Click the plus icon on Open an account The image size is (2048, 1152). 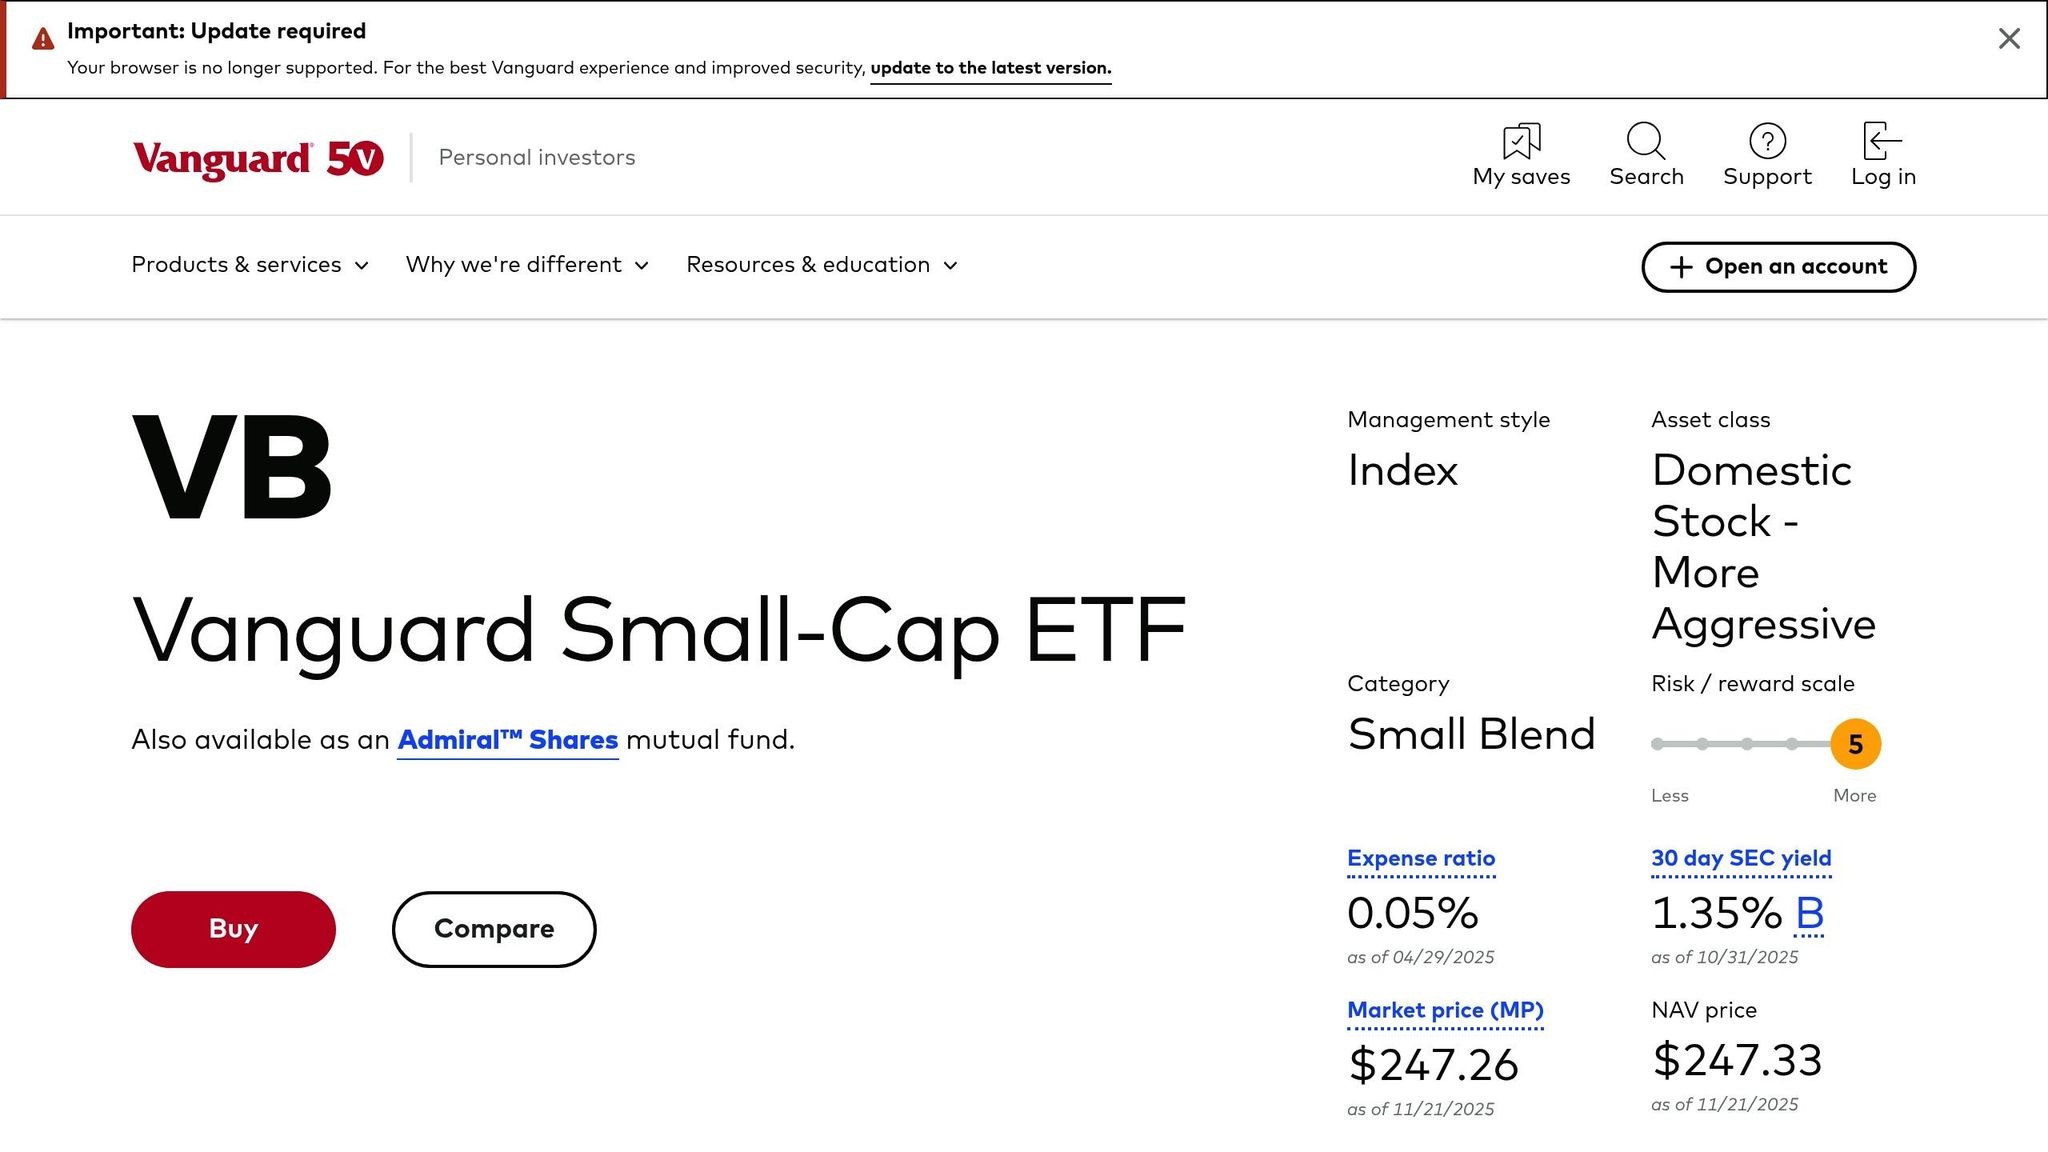1678,267
